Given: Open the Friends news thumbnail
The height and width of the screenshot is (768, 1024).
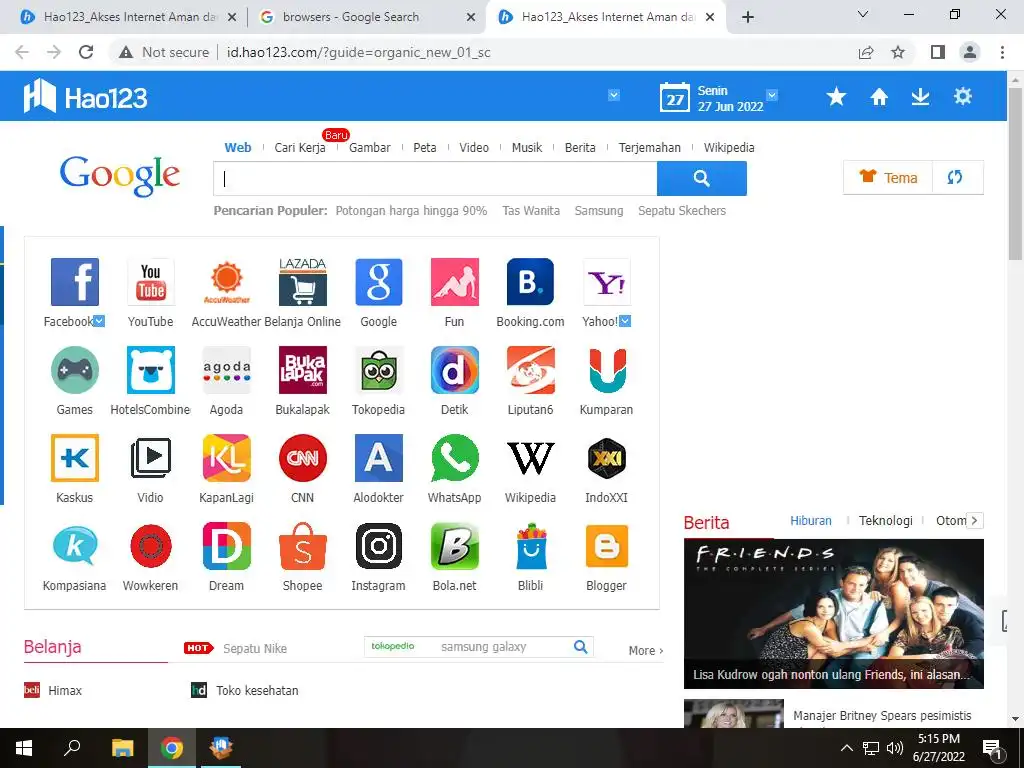Looking at the screenshot, I should [834, 614].
